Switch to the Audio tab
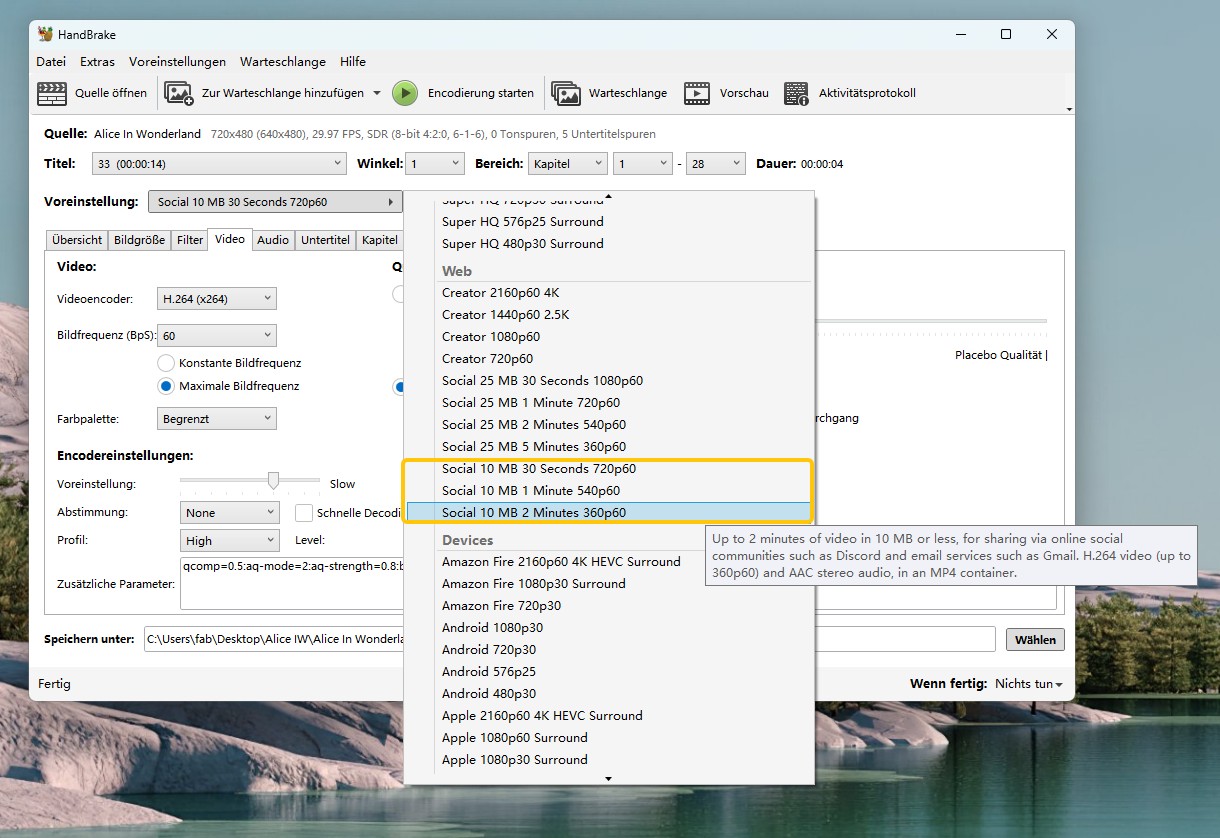 pos(273,240)
